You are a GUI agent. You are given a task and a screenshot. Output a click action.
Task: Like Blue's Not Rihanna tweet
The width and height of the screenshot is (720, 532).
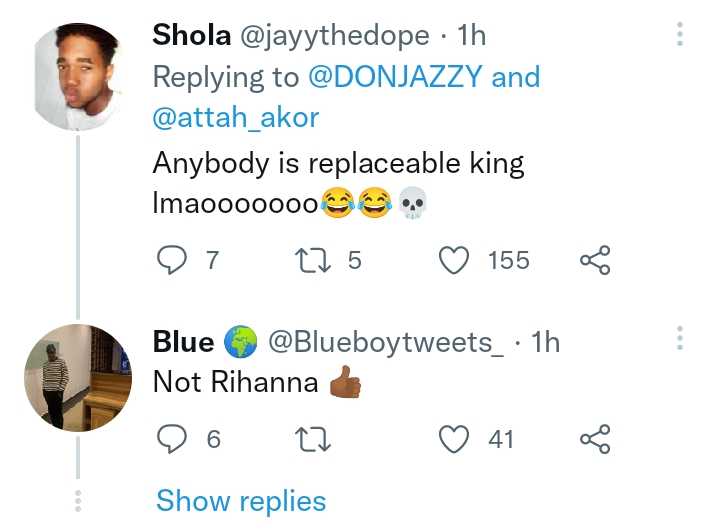[456, 438]
